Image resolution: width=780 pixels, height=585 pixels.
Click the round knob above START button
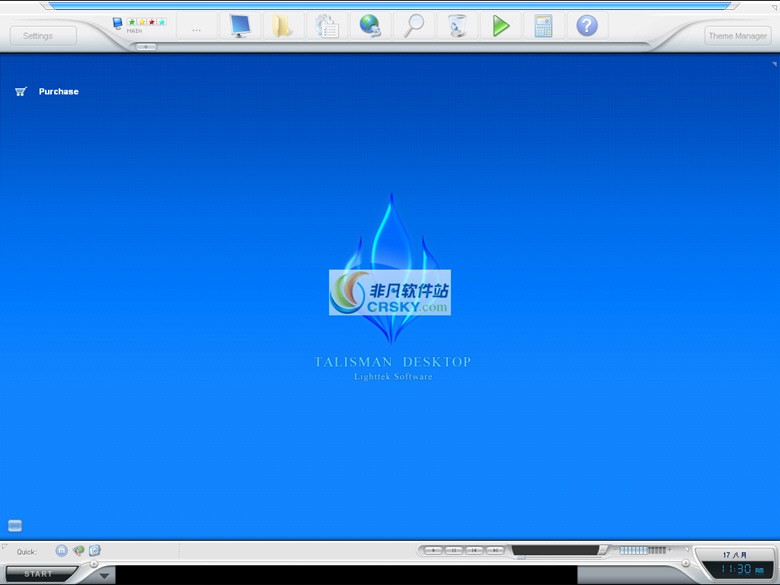click(94, 563)
